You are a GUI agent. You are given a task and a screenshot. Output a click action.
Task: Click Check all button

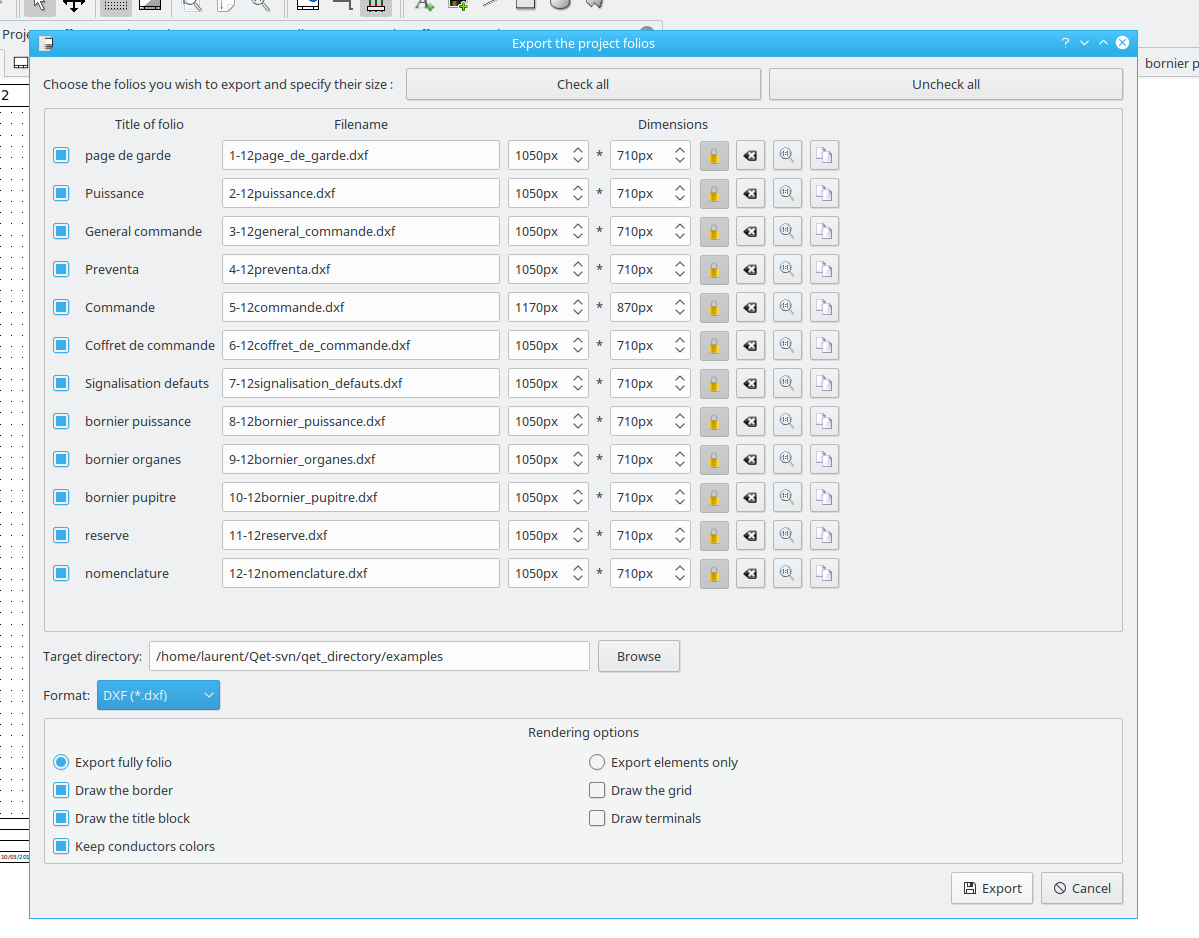point(583,84)
